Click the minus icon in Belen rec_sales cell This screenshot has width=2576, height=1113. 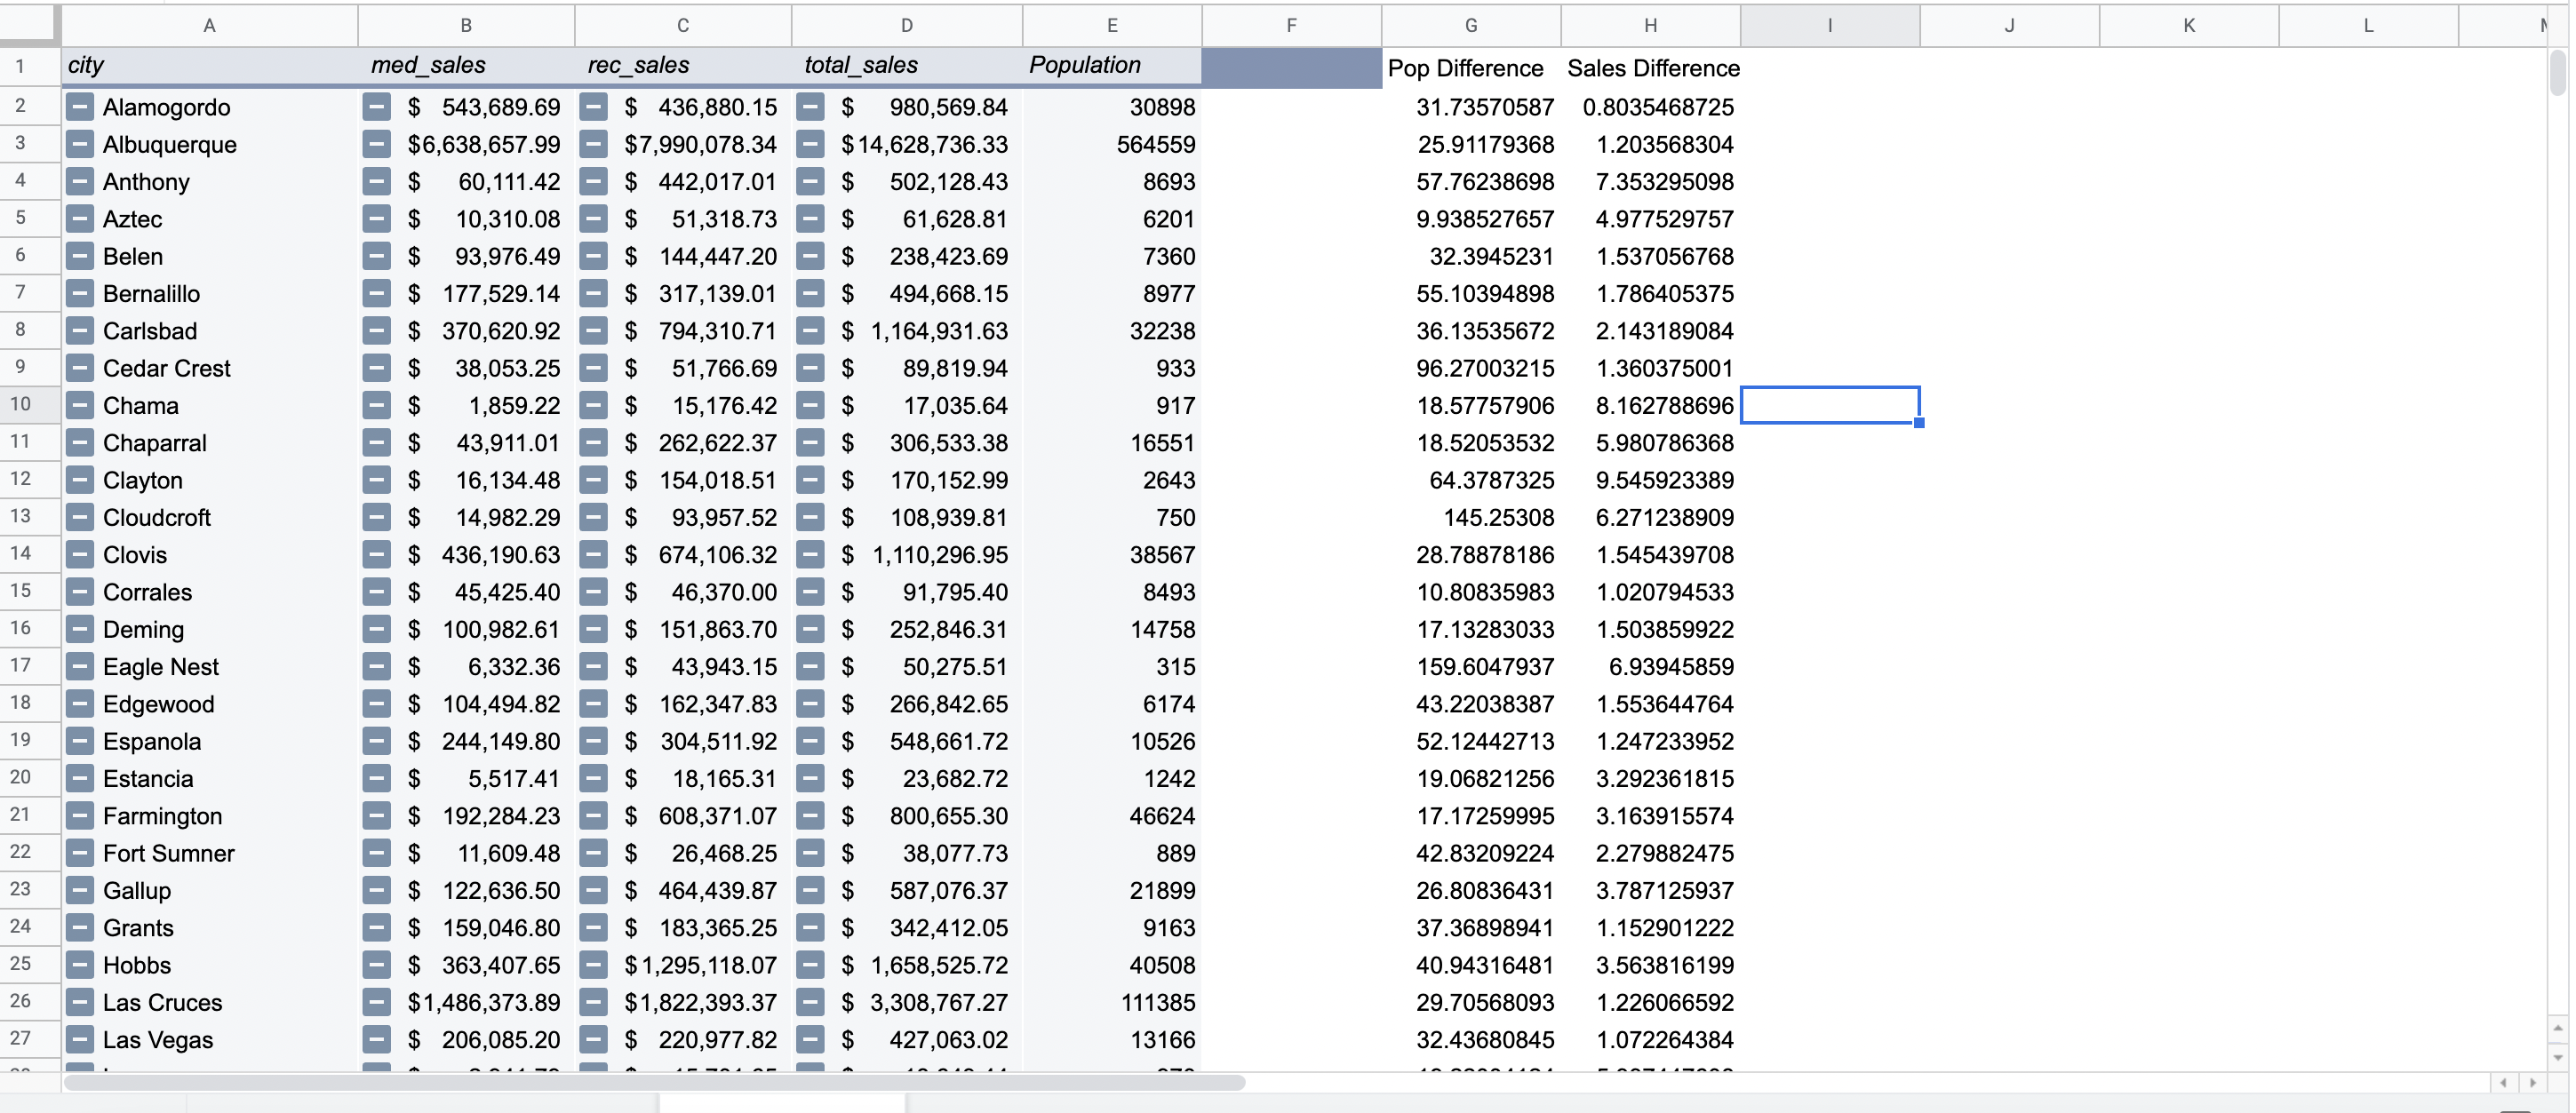[x=594, y=256]
